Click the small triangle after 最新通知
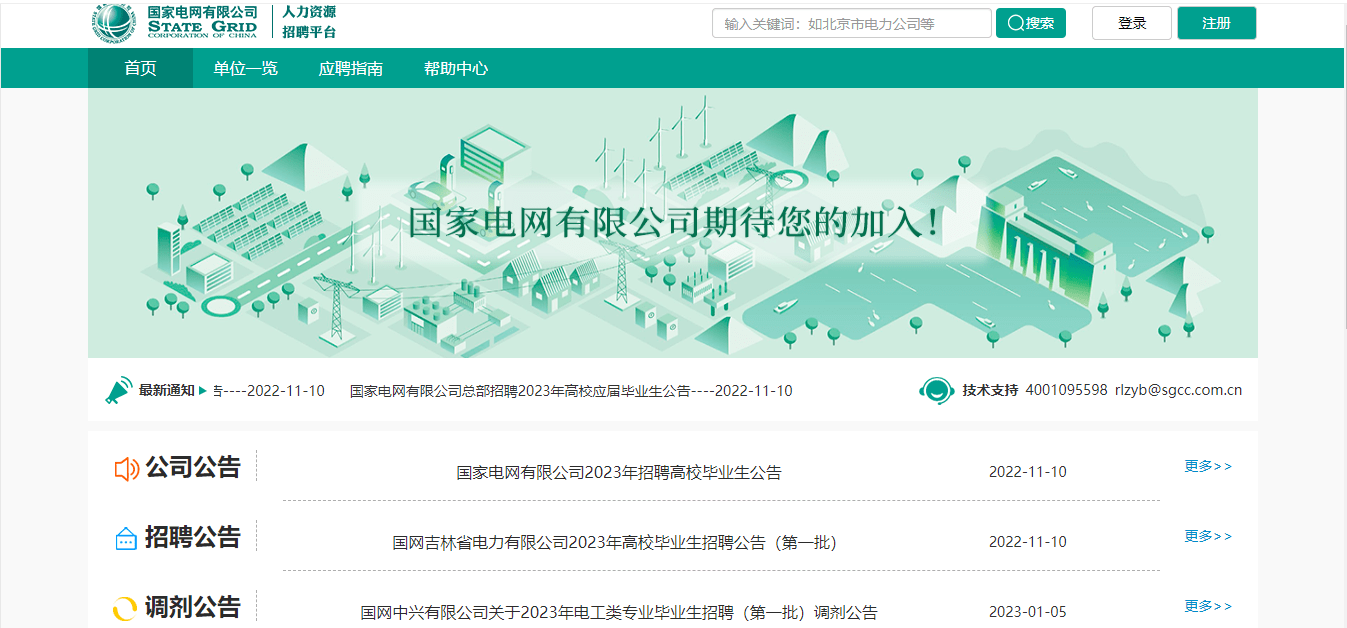The height and width of the screenshot is (628, 1347). coord(203,391)
